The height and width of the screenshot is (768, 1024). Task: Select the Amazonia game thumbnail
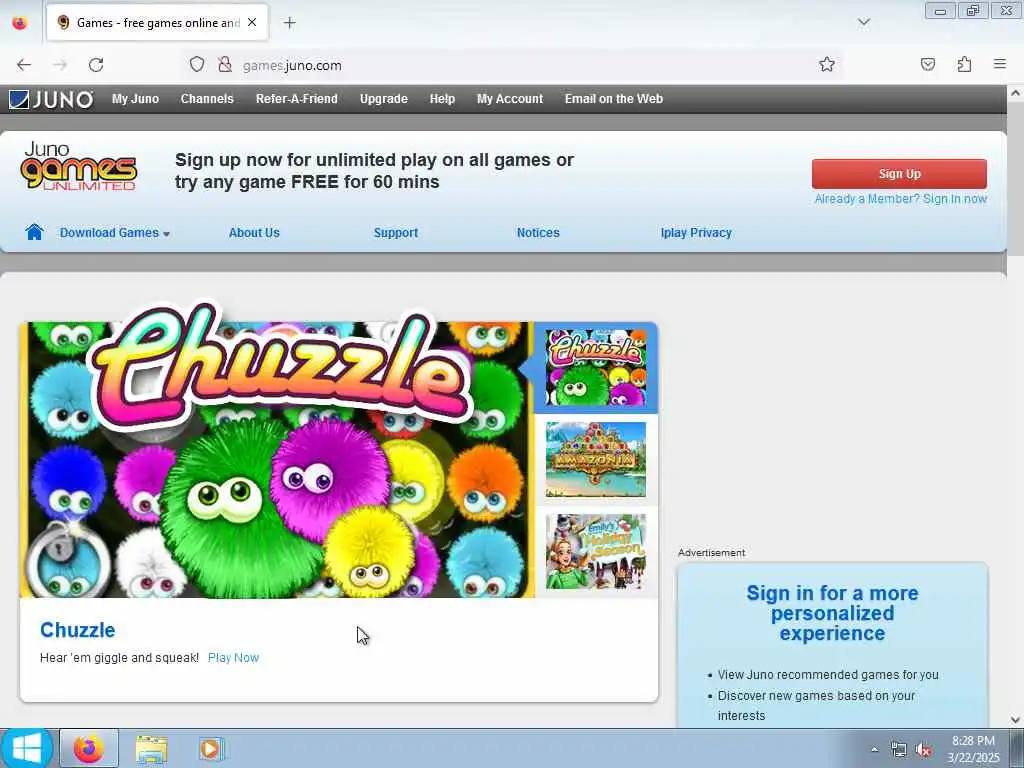pyautogui.click(x=596, y=460)
